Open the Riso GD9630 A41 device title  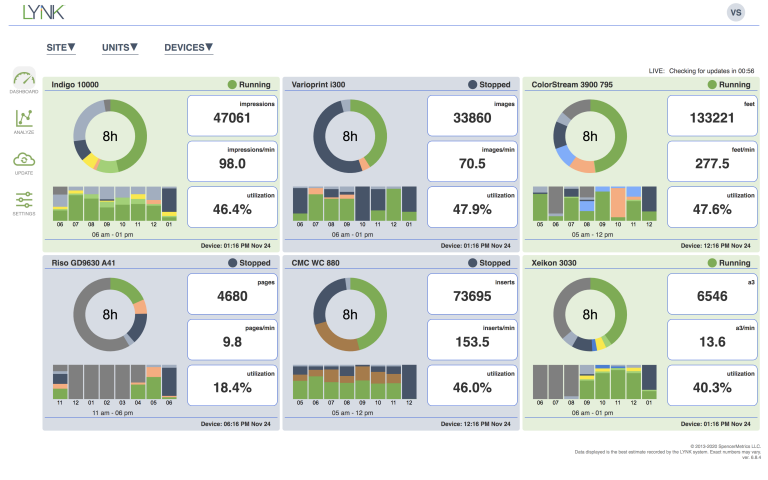click(x=83, y=263)
